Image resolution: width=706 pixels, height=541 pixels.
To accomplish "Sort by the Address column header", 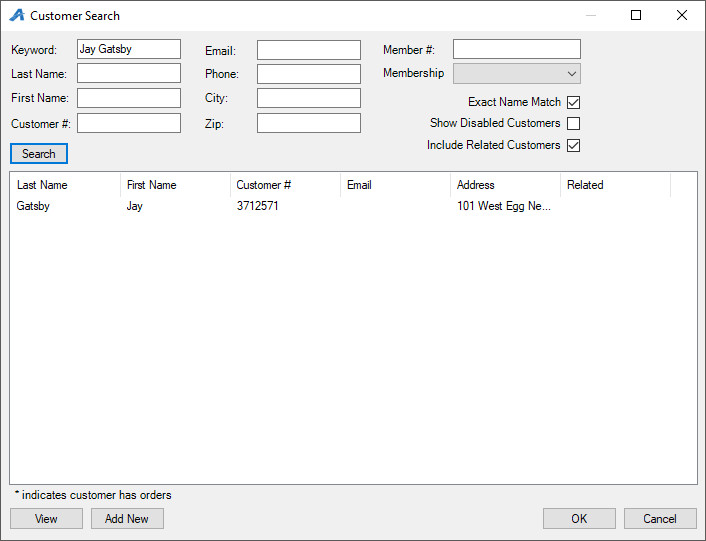I will [x=505, y=185].
